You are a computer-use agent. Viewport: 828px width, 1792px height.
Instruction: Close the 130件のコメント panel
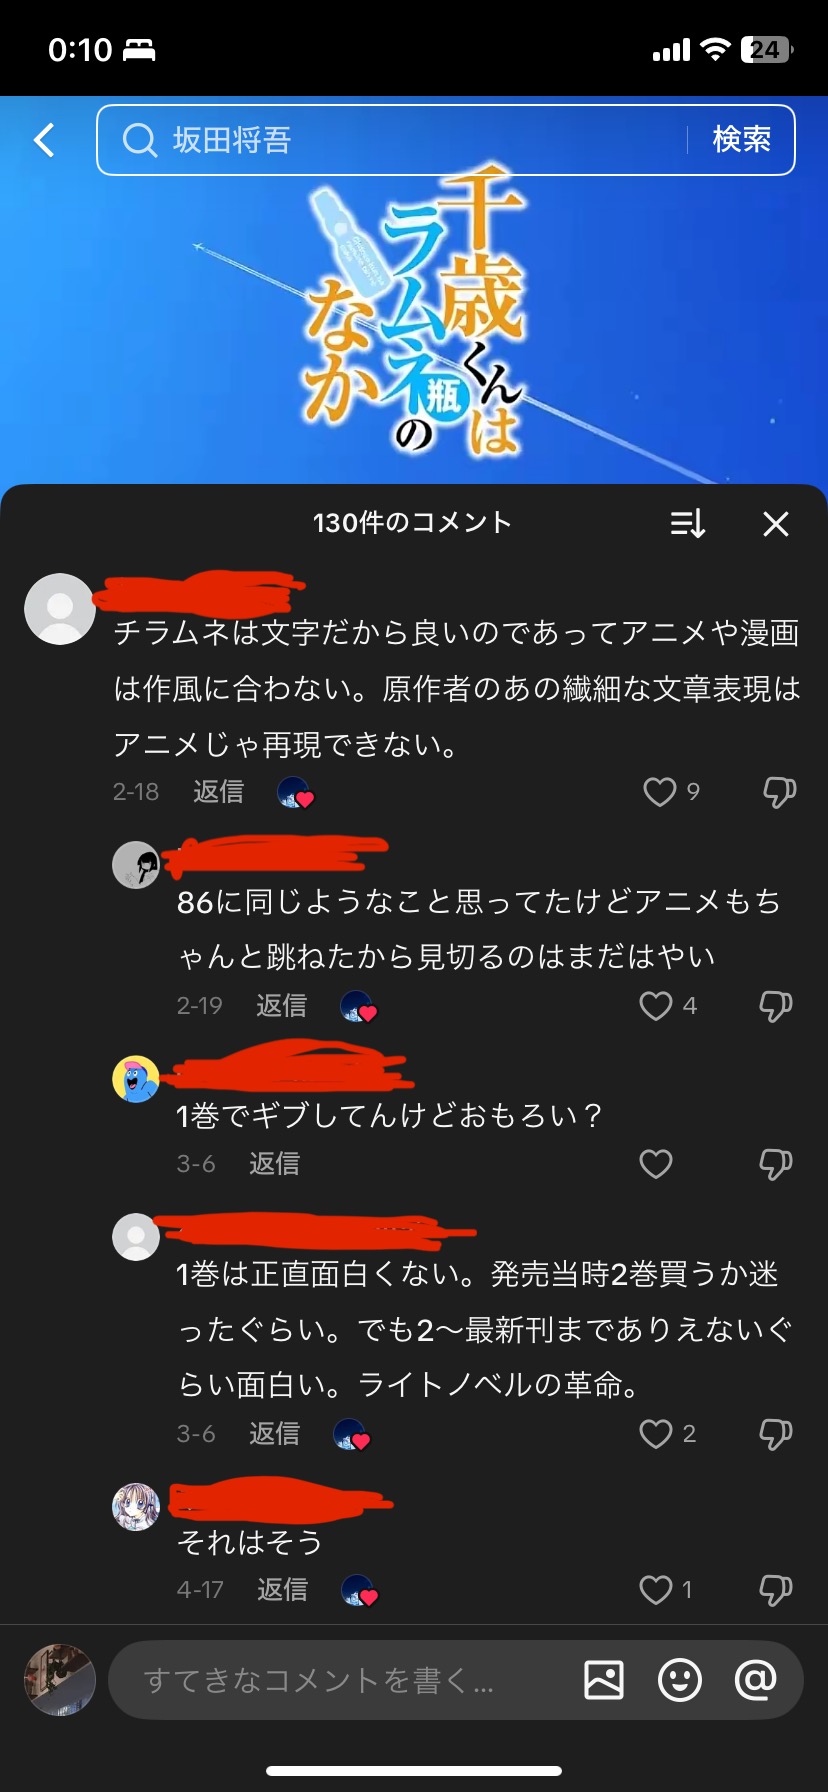pos(776,523)
